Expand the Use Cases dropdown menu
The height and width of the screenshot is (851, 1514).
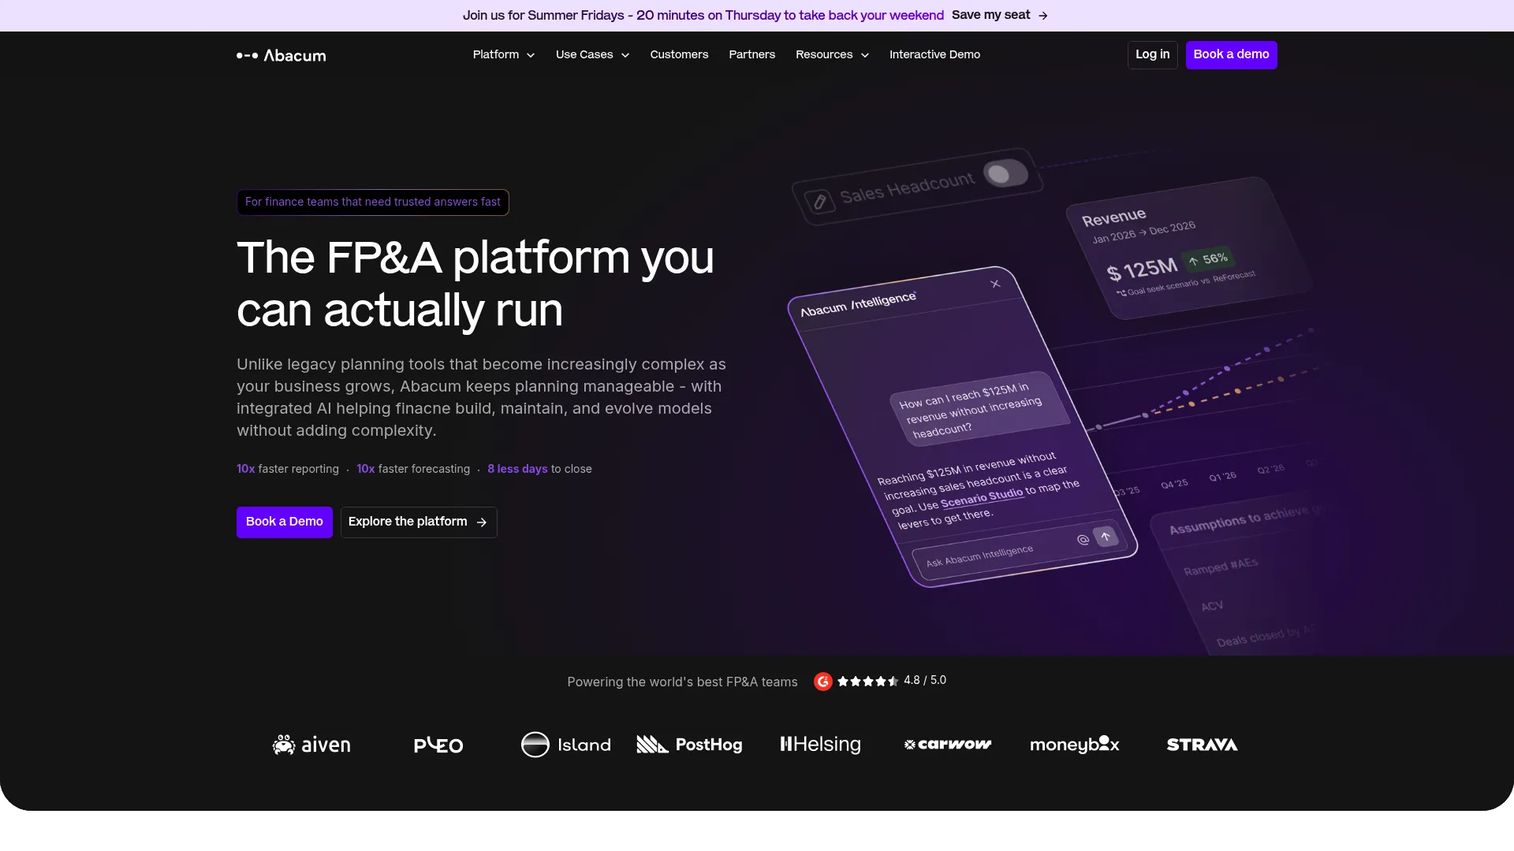pyautogui.click(x=593, y=55)
